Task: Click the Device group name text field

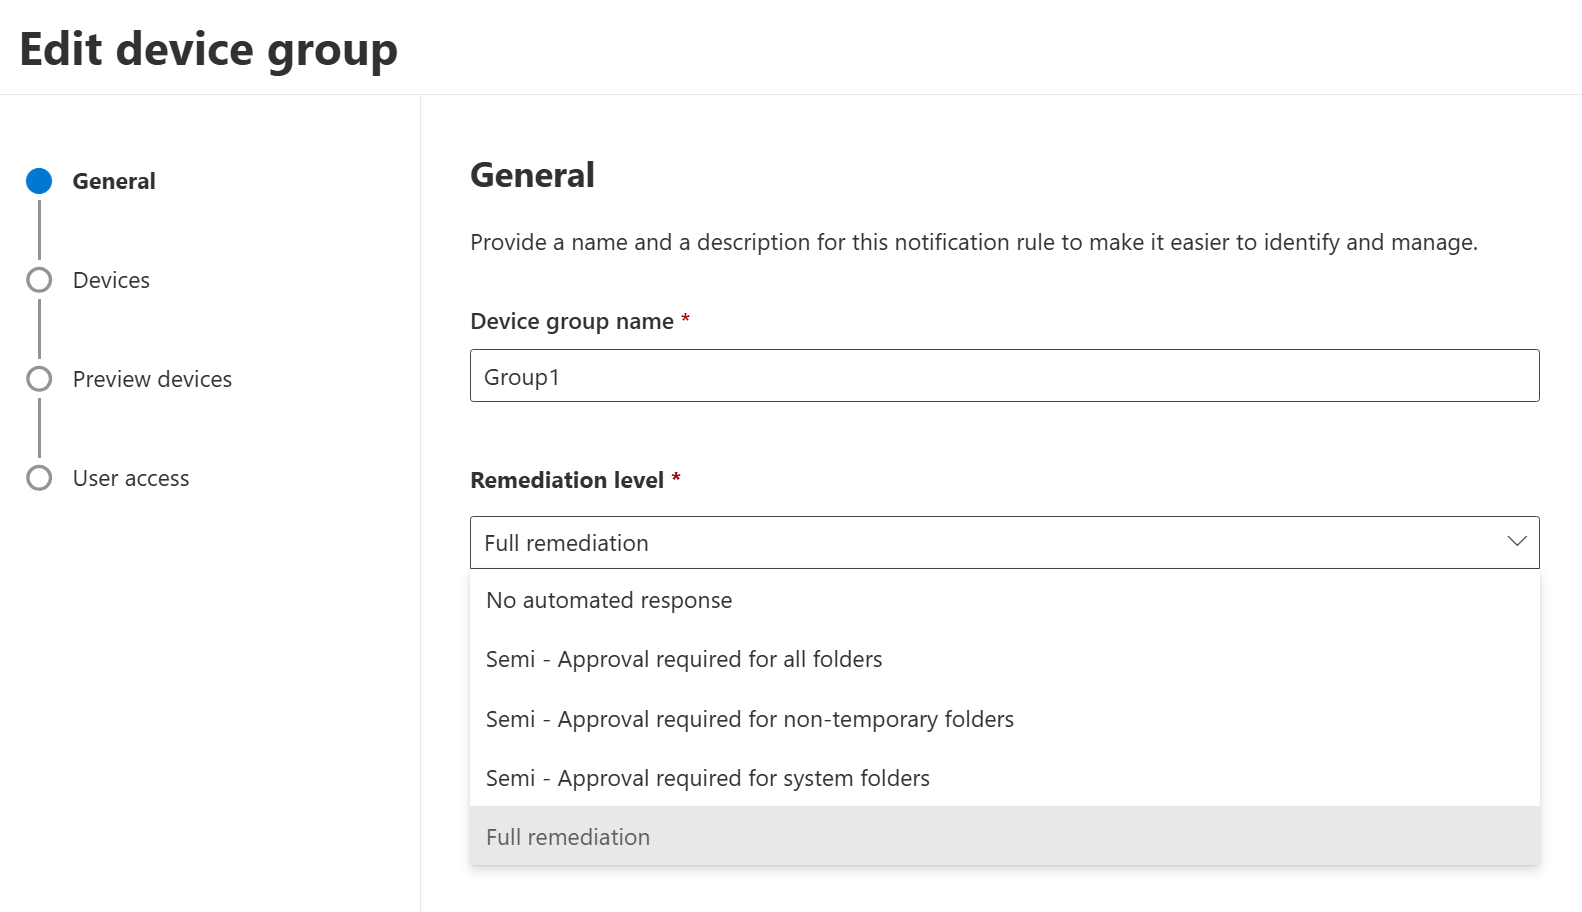Action: [1004, 376]
